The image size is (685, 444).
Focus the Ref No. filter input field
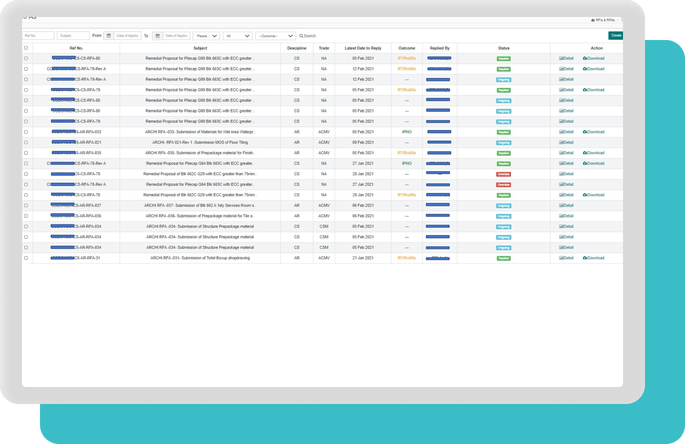[x=39, y=35]
